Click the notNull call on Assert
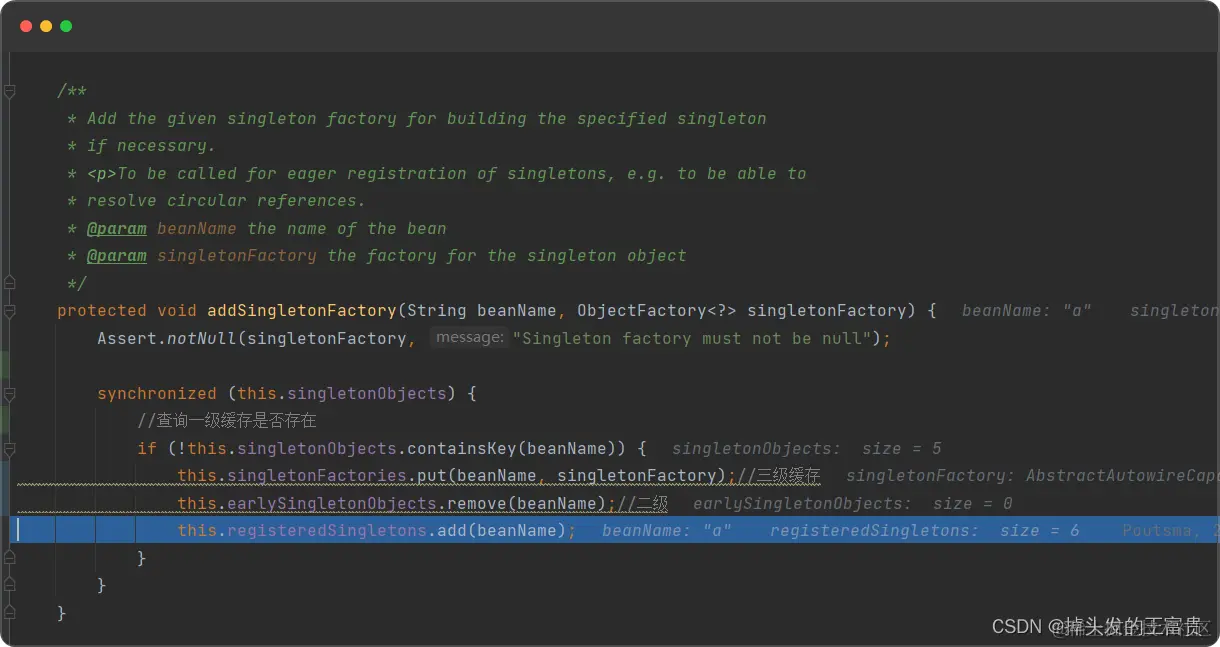Viewport: 1220px width, 647px height. tap(202, 339)
